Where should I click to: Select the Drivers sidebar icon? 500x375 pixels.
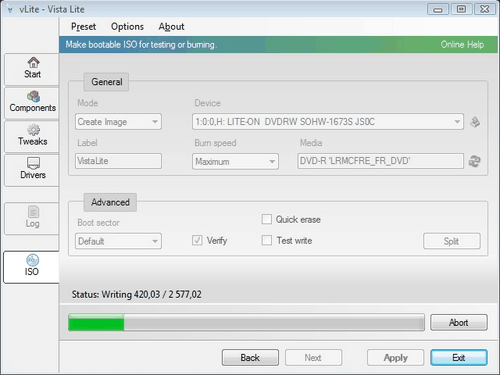tap(33, 163)
